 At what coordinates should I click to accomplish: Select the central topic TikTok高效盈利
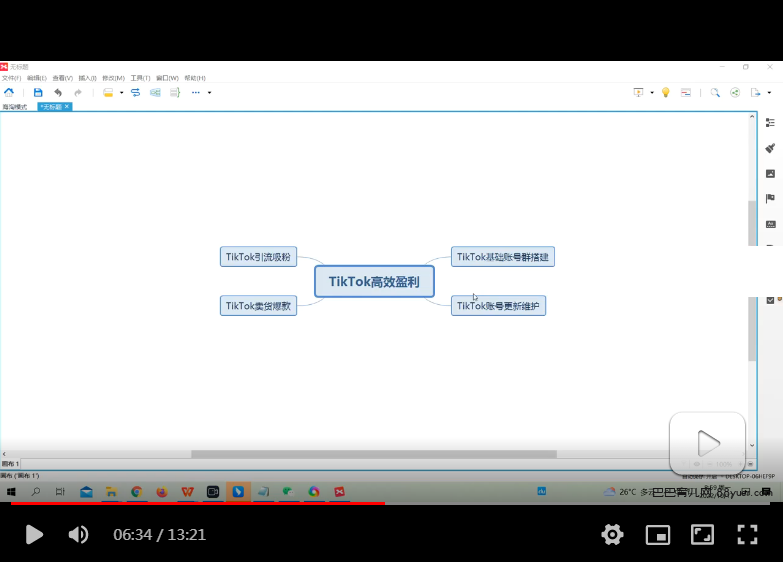(374, 282)
